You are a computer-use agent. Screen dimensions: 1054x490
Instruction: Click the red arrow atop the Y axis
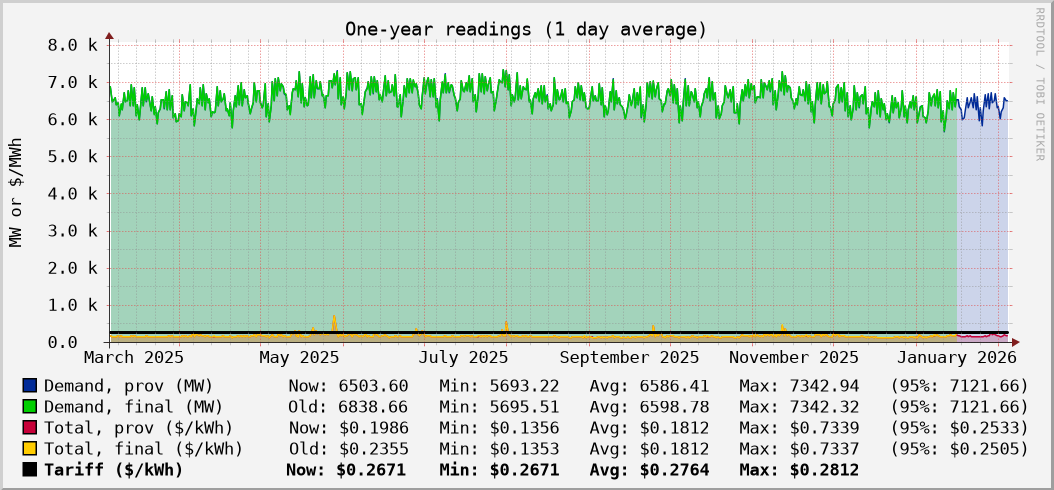(109, 35)
